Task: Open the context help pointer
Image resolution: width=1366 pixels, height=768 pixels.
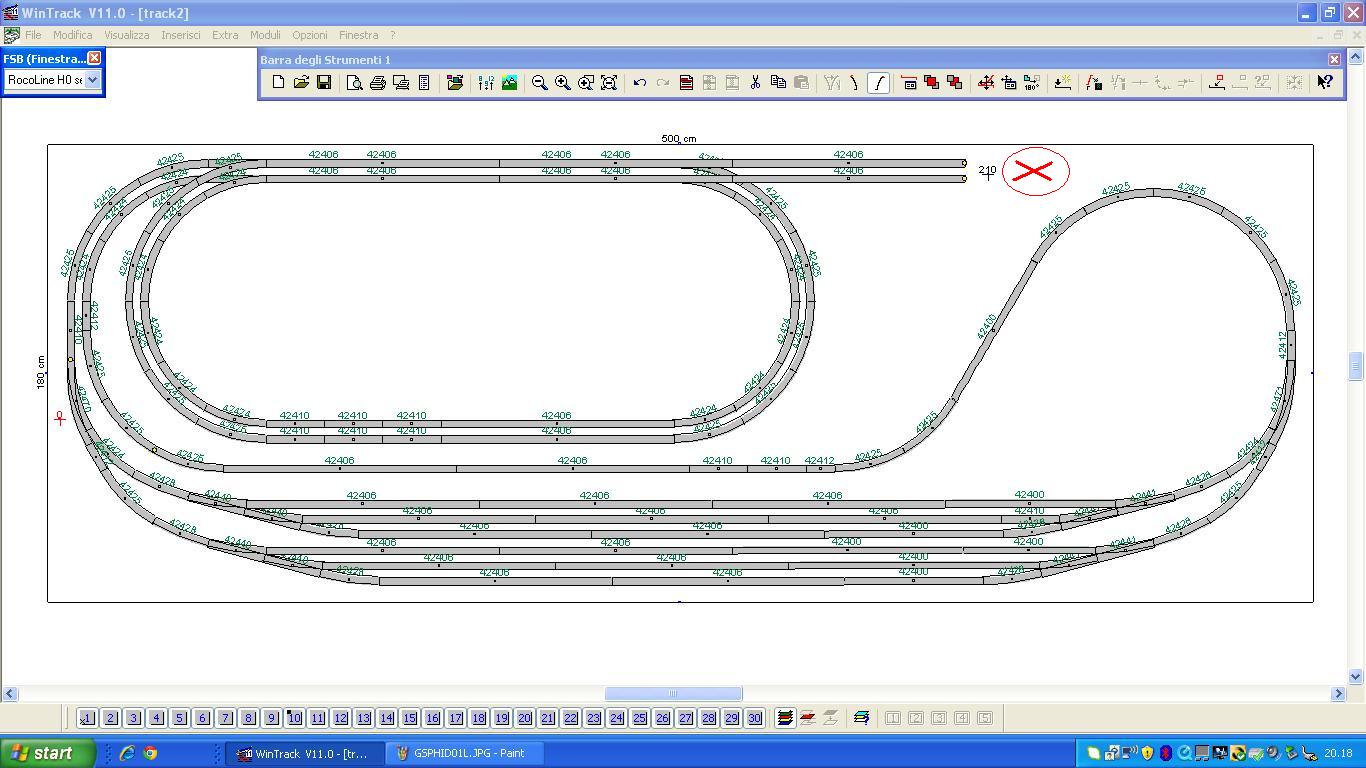Action: pyautogui.click(x=1325, y=83)
